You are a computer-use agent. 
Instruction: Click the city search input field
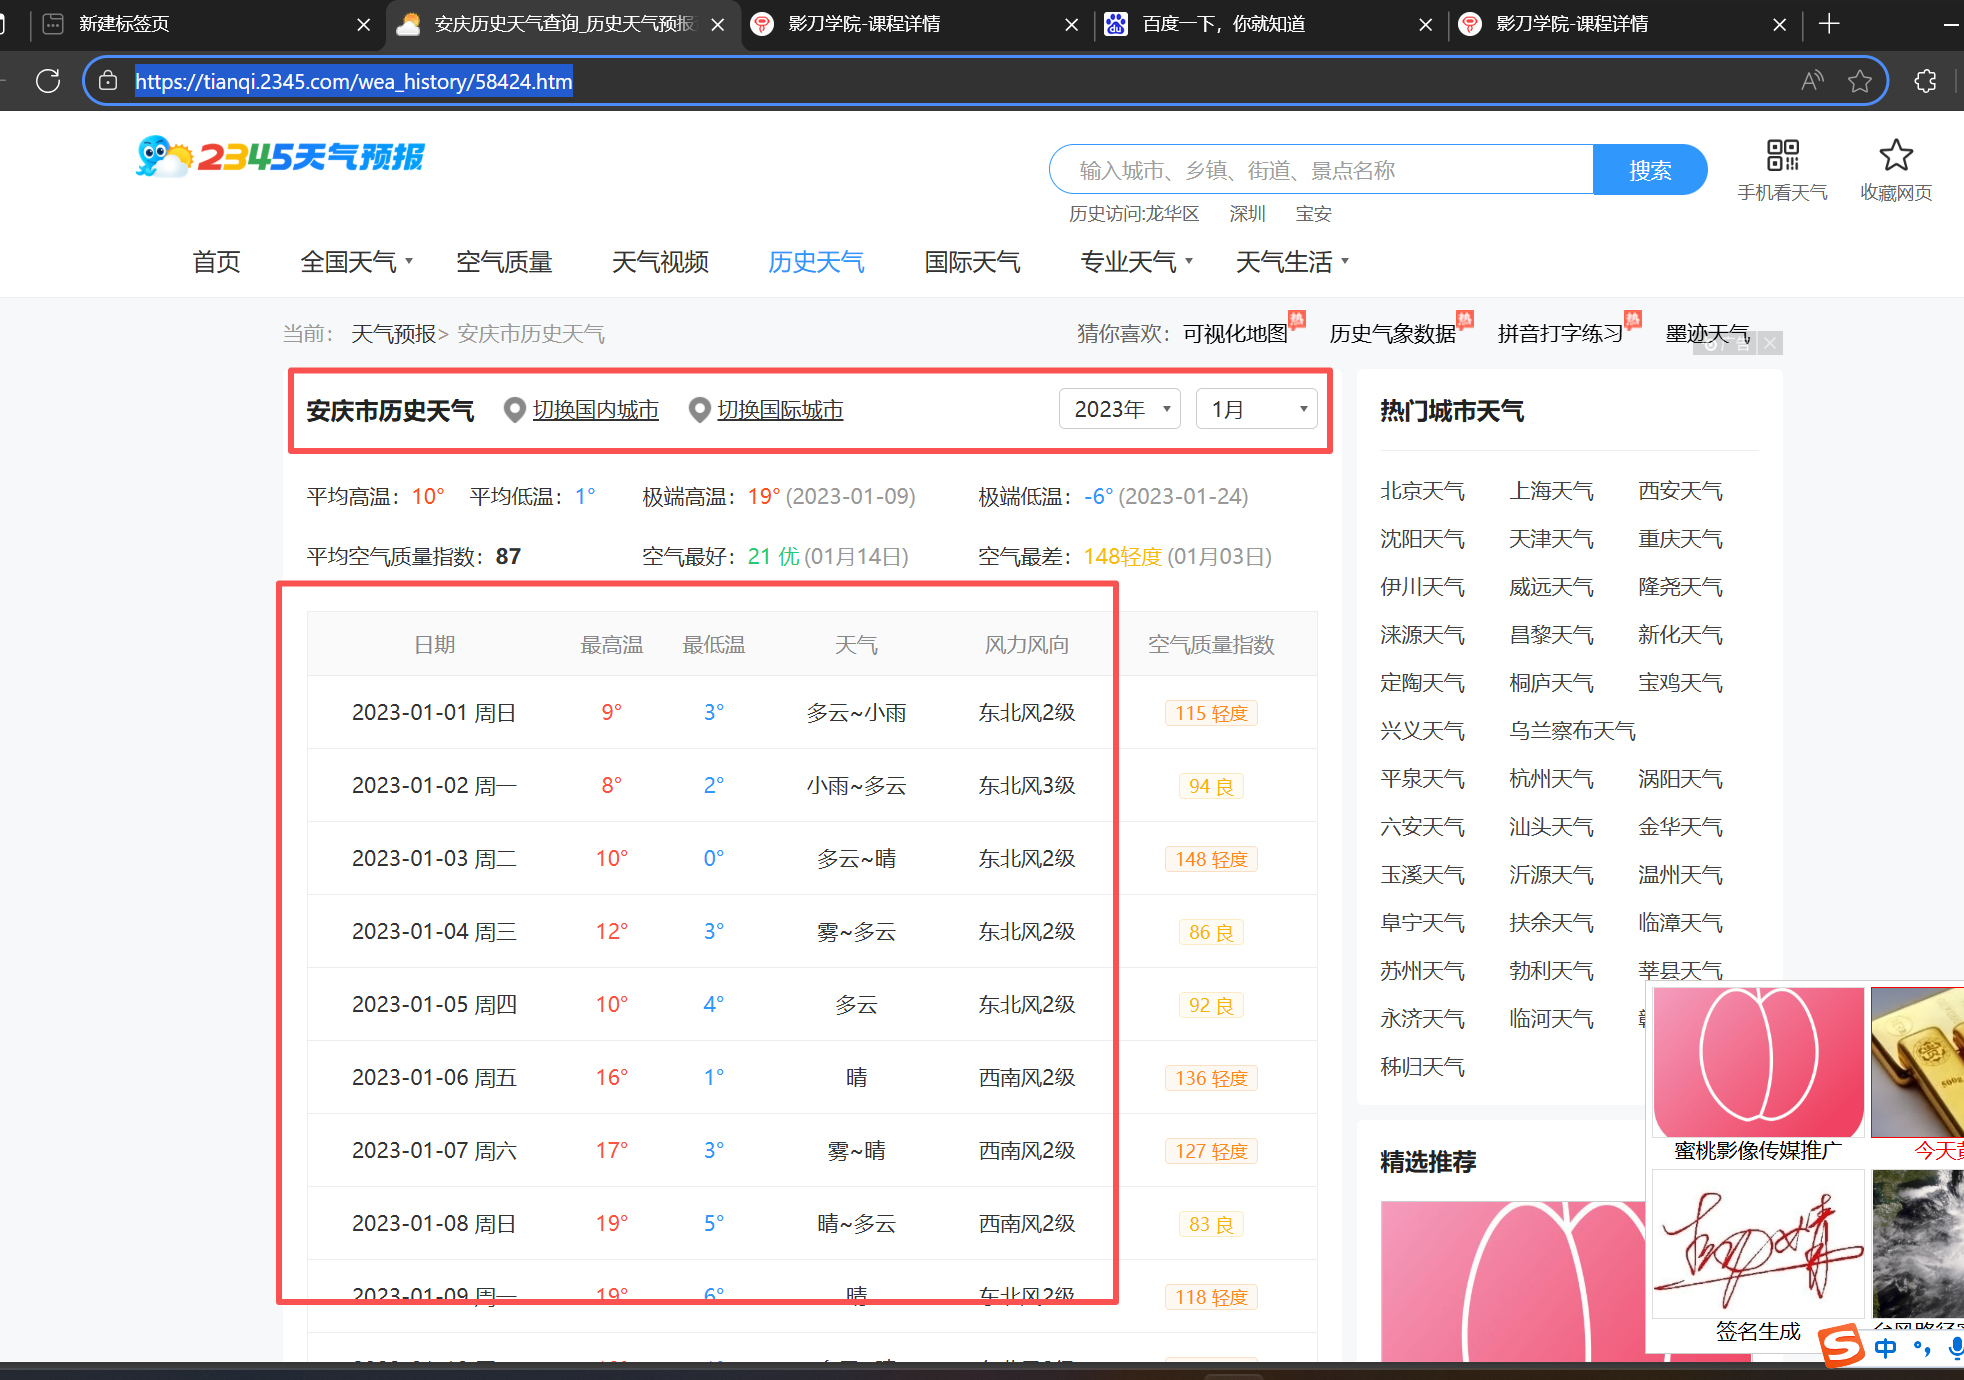[1321, 170]
